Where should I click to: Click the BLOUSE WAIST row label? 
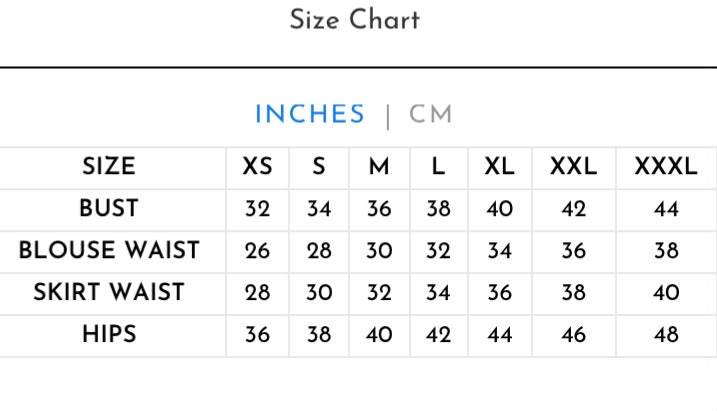pos(109,251)
